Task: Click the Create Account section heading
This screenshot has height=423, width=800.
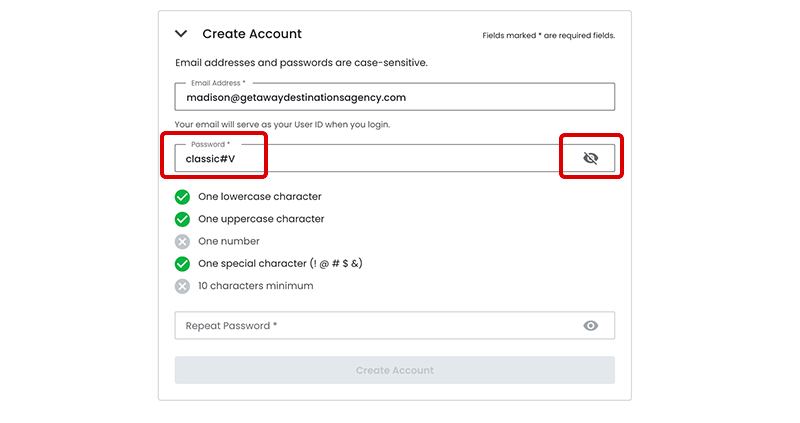Action: (252, 34)
